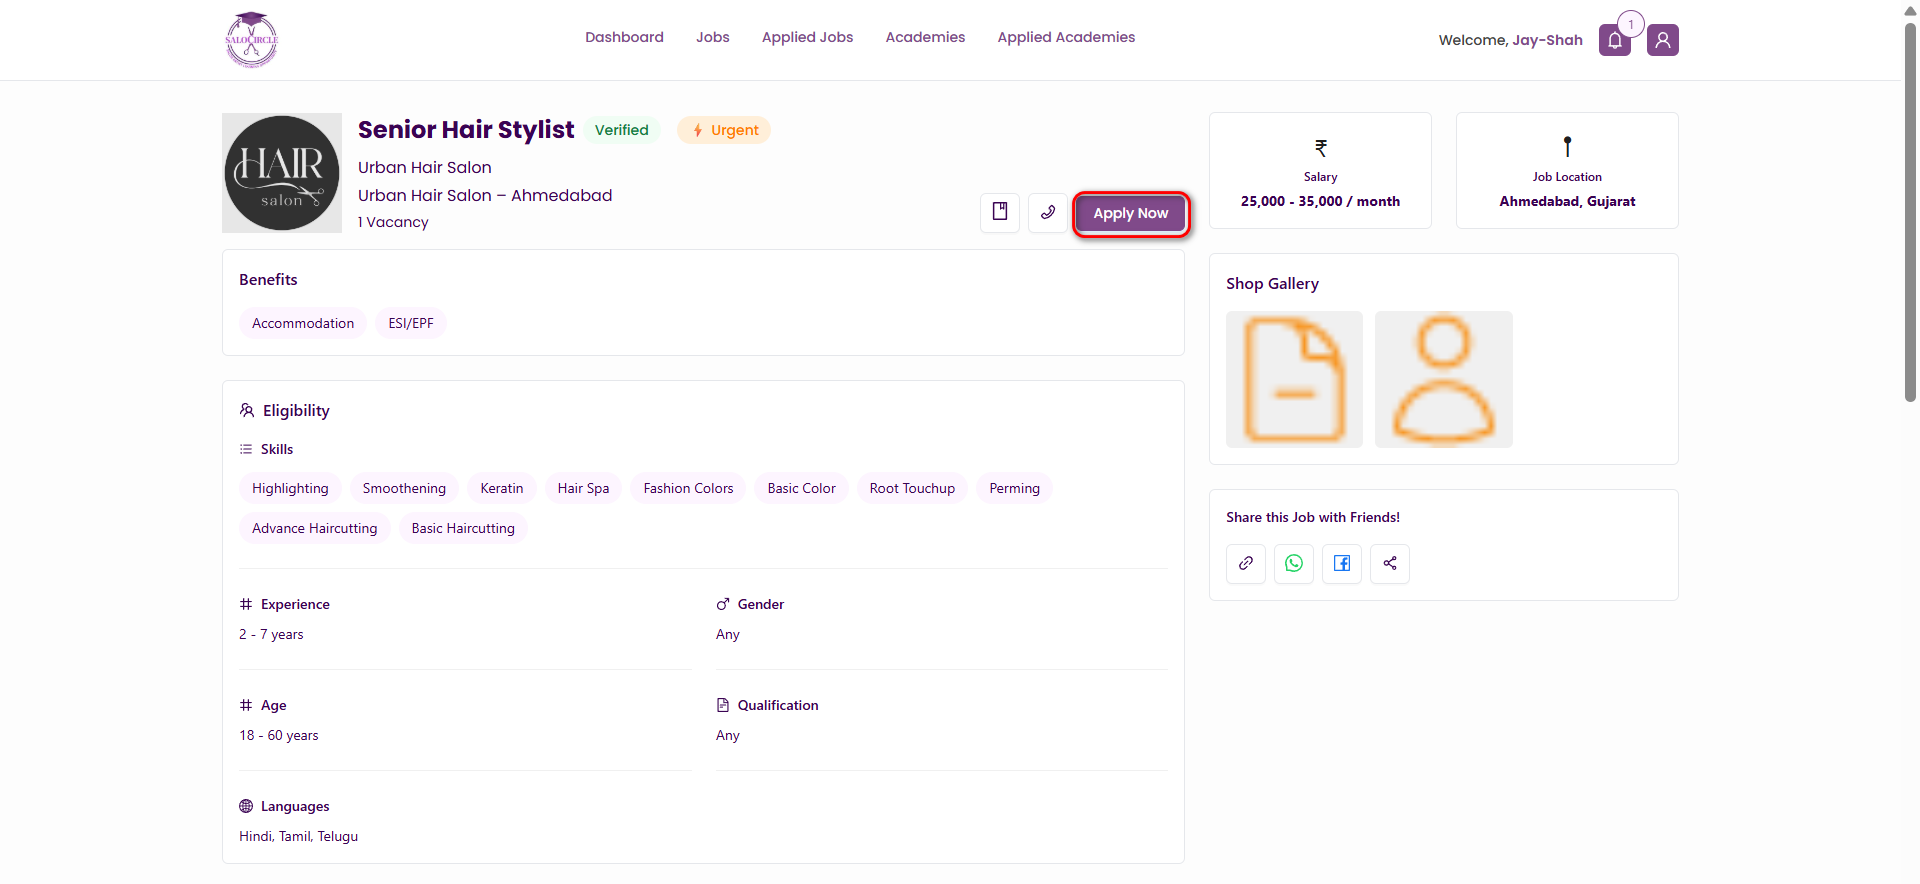1920x884 pixels.
Task: Click the Apply Now button
Action: coord(1131,213)
